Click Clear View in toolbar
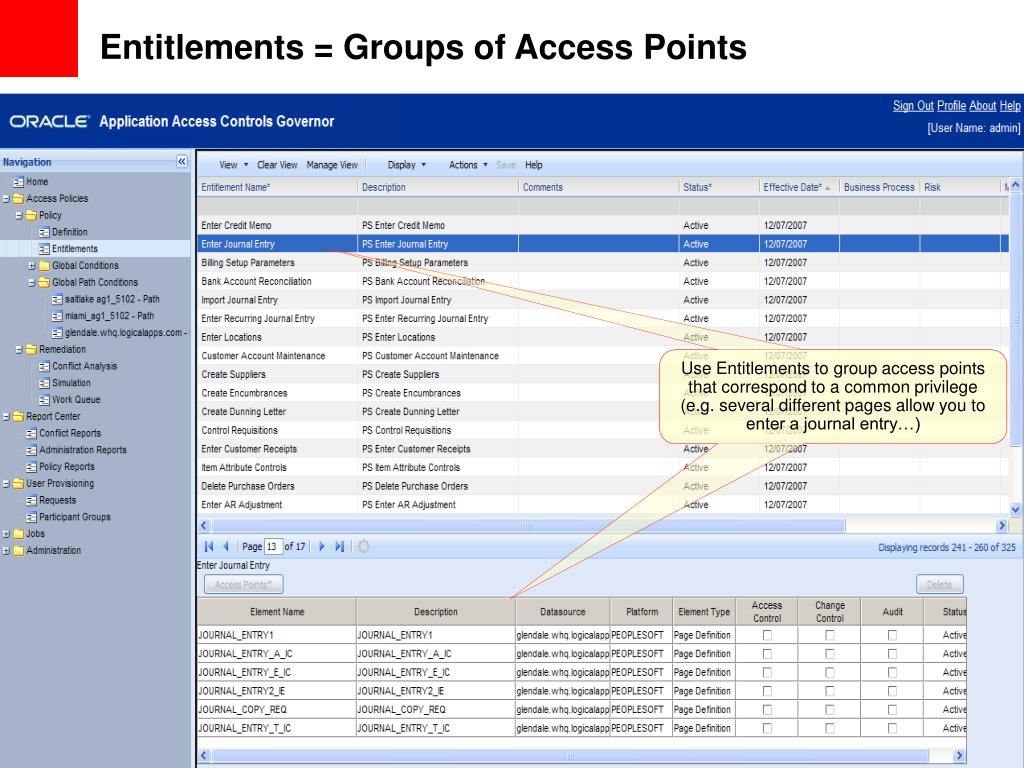 (277, 165)
